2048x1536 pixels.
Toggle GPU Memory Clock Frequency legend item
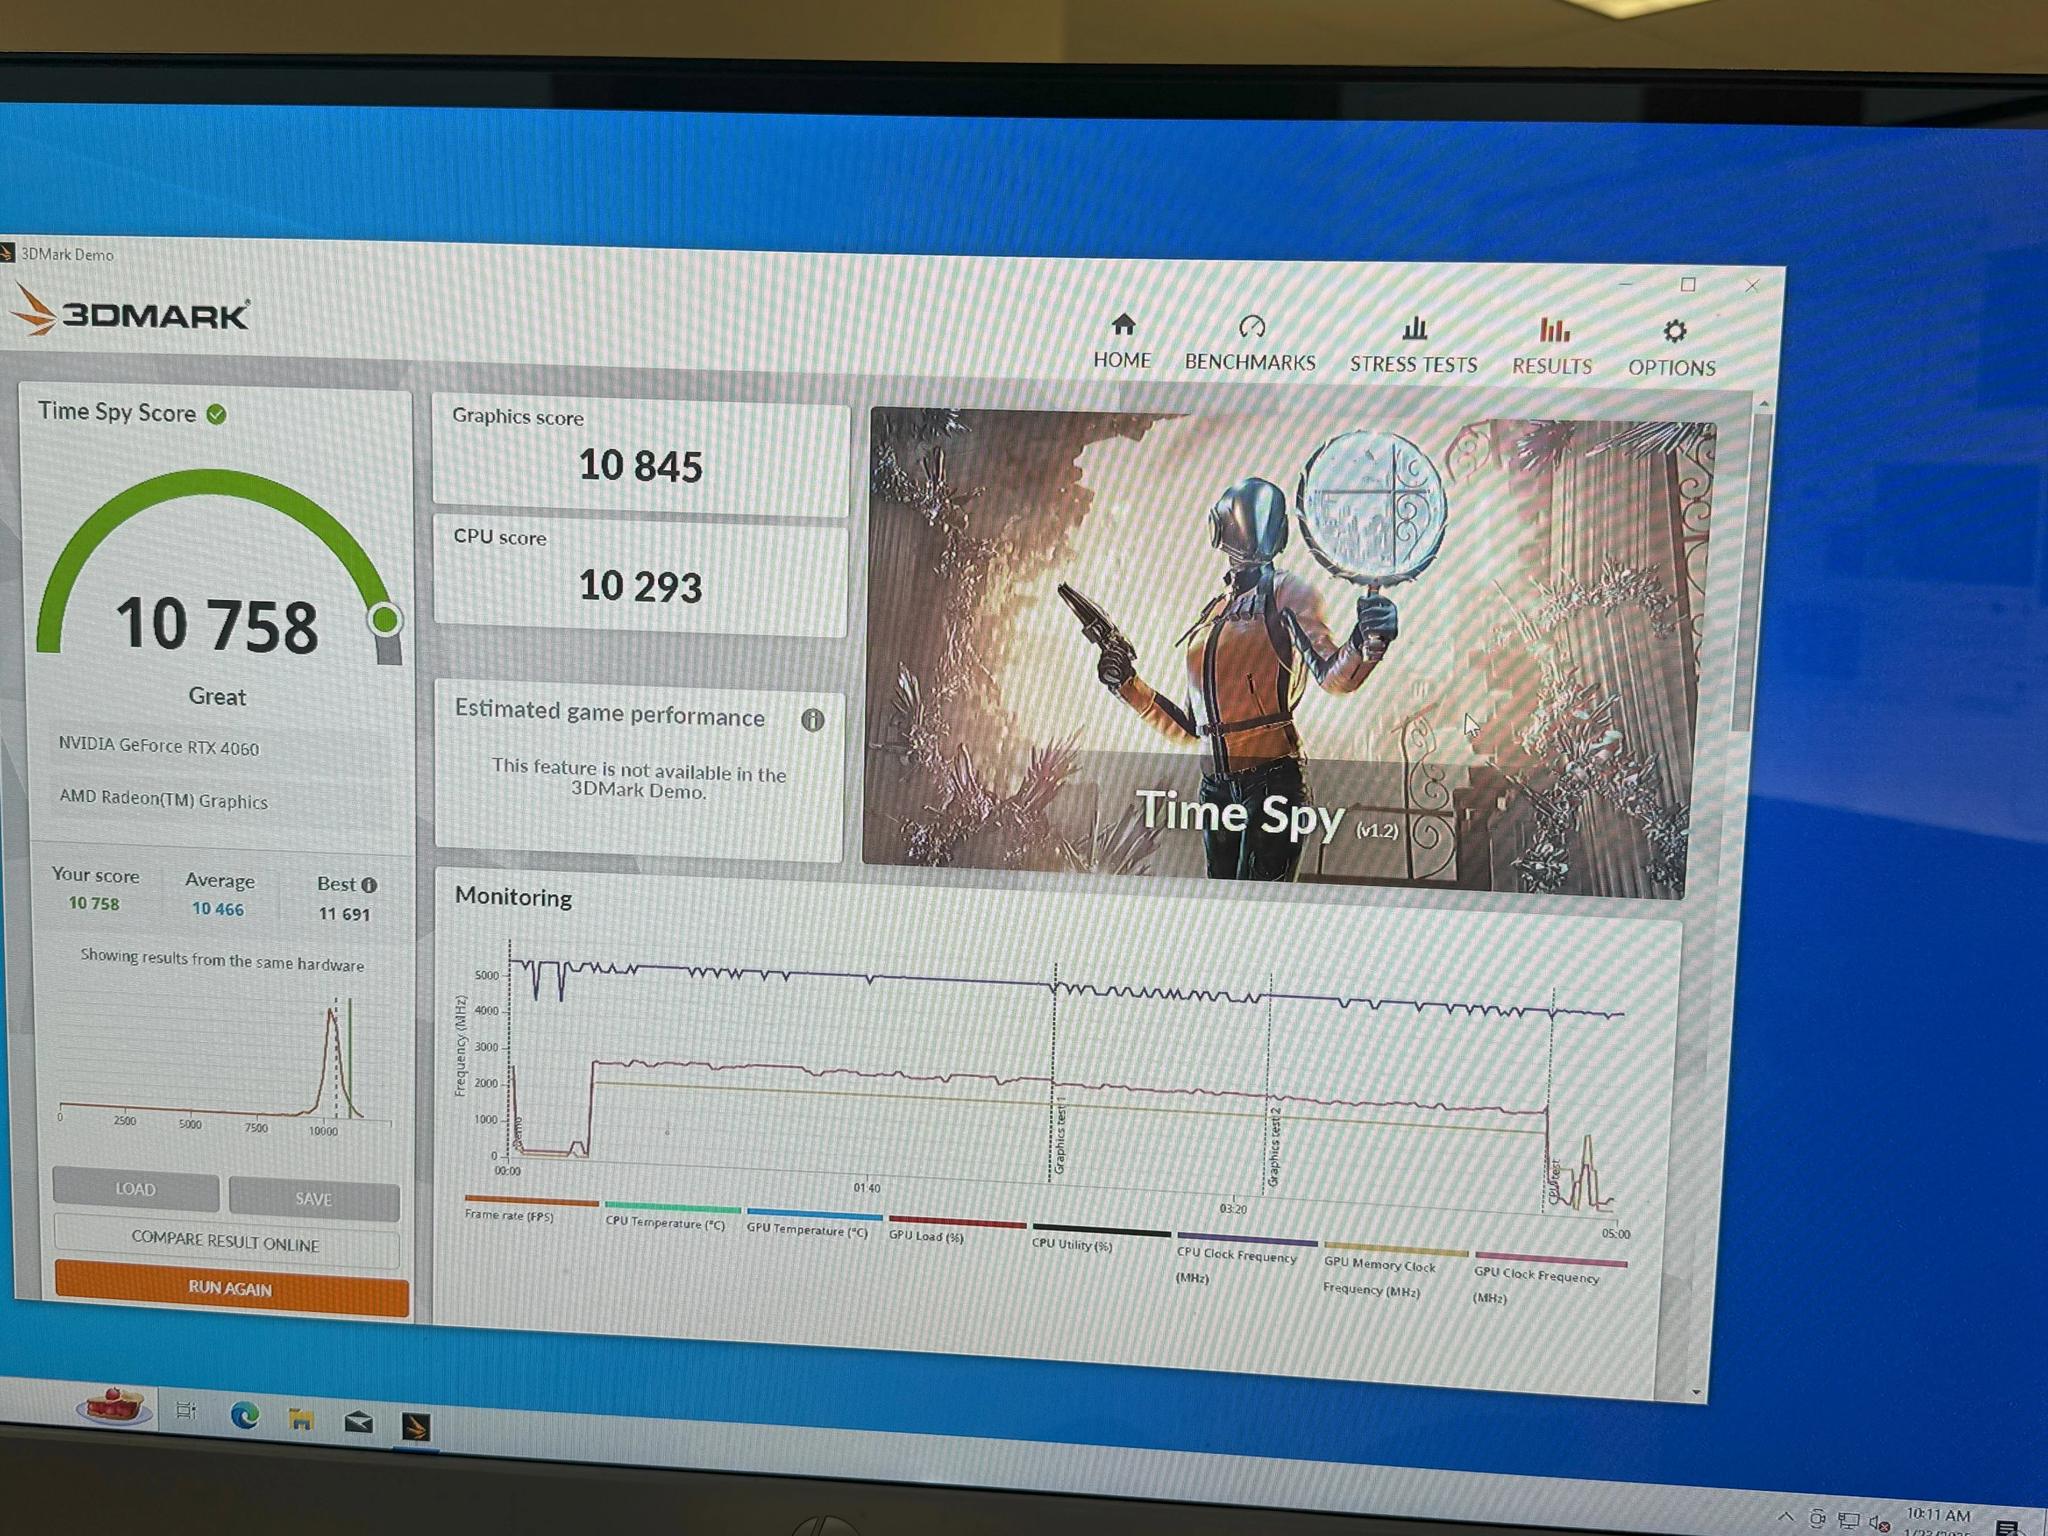[x=1394, y=1272]
